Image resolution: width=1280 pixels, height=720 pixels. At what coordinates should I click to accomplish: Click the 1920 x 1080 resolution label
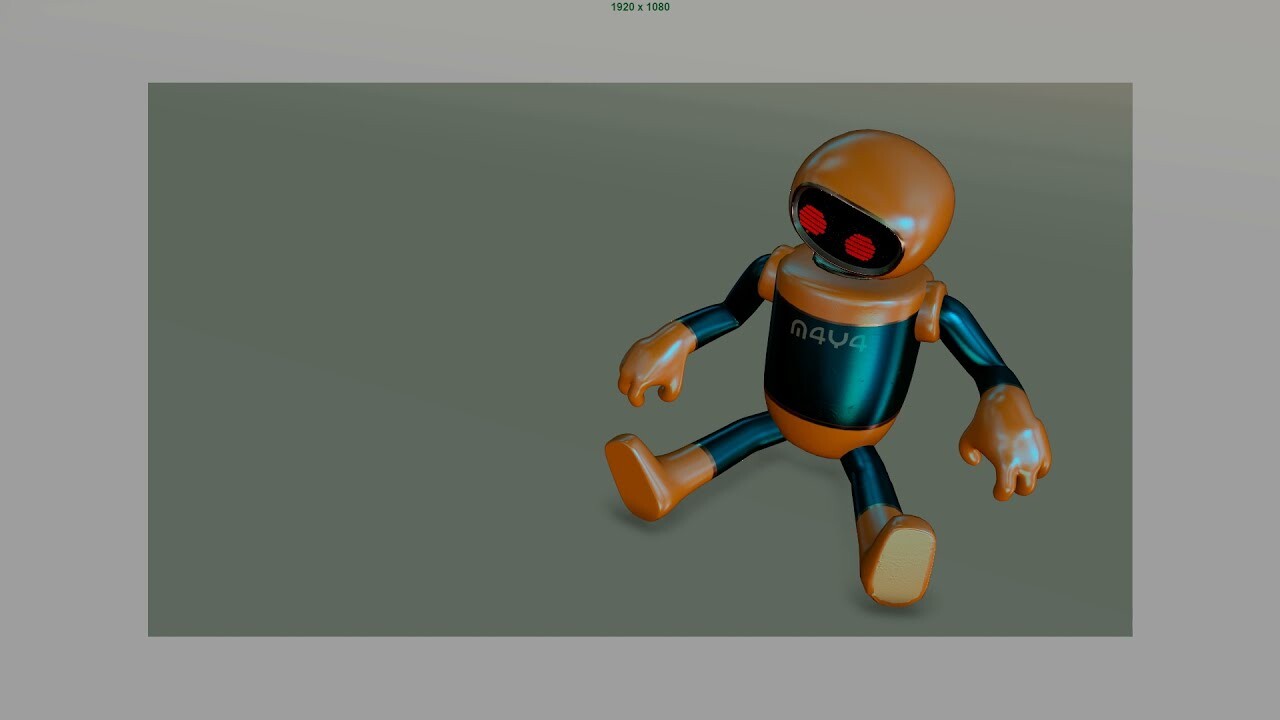pyautogui.click(x=638, y=7)
